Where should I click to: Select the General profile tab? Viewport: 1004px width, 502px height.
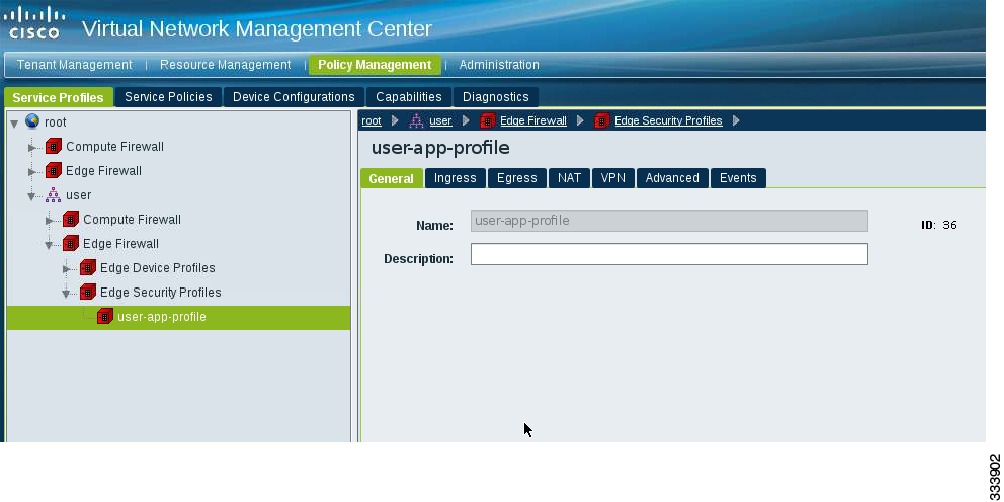(391, 178)
